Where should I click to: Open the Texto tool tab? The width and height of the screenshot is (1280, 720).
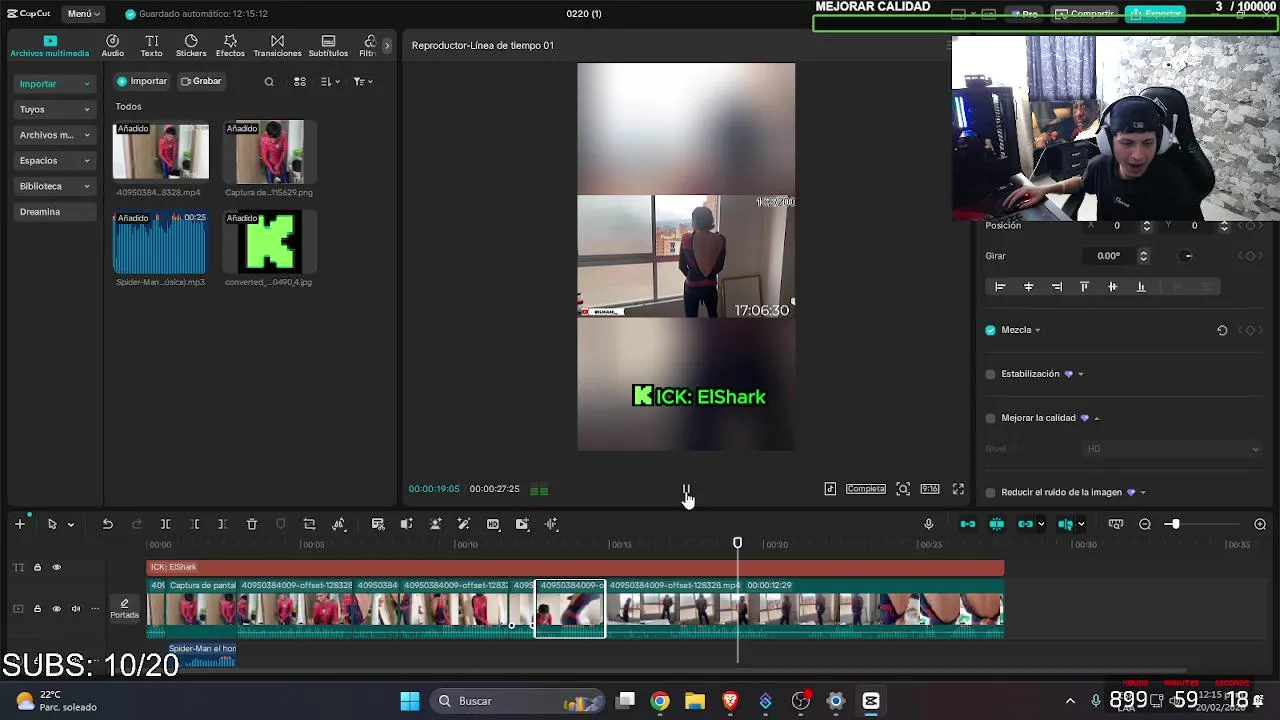coord(151,46)
